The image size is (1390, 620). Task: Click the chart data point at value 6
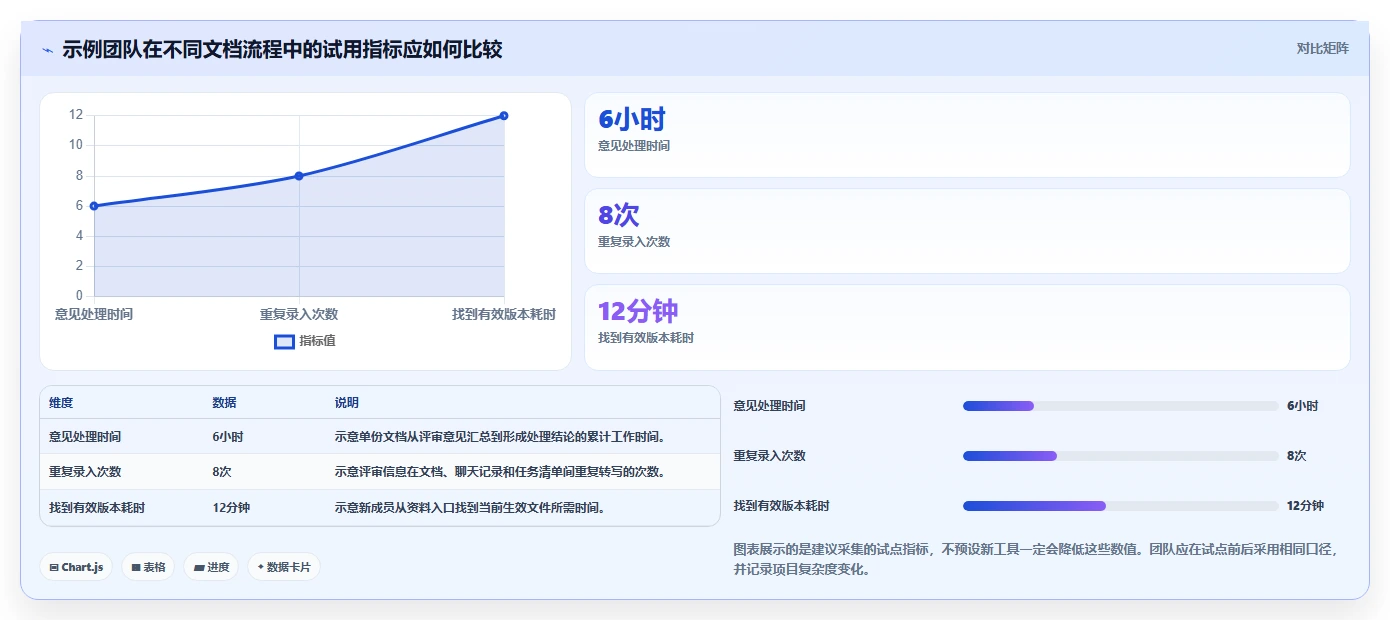click(x=94, y=206)
